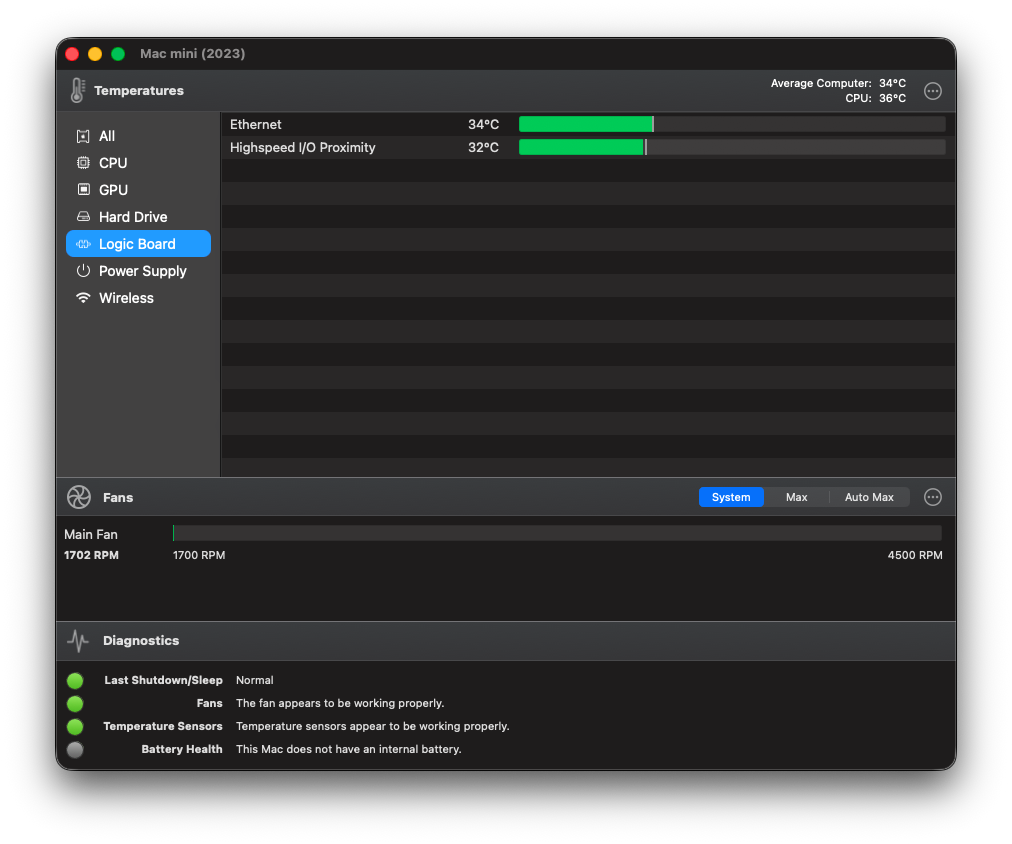
Task: Click the All category grid icon
Action: pos(83,136)
